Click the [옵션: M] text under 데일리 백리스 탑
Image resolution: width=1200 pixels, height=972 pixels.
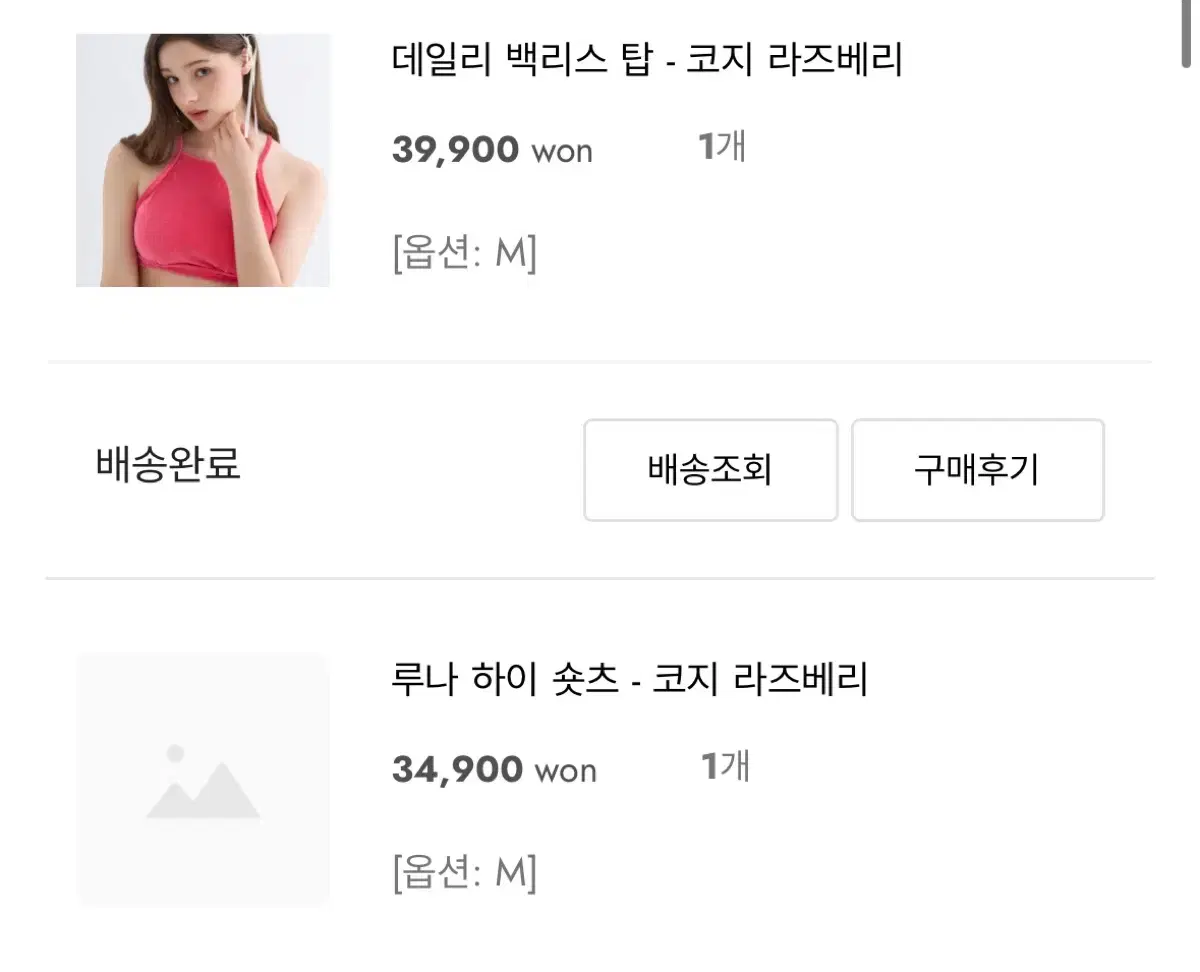(x=464, y=253)
